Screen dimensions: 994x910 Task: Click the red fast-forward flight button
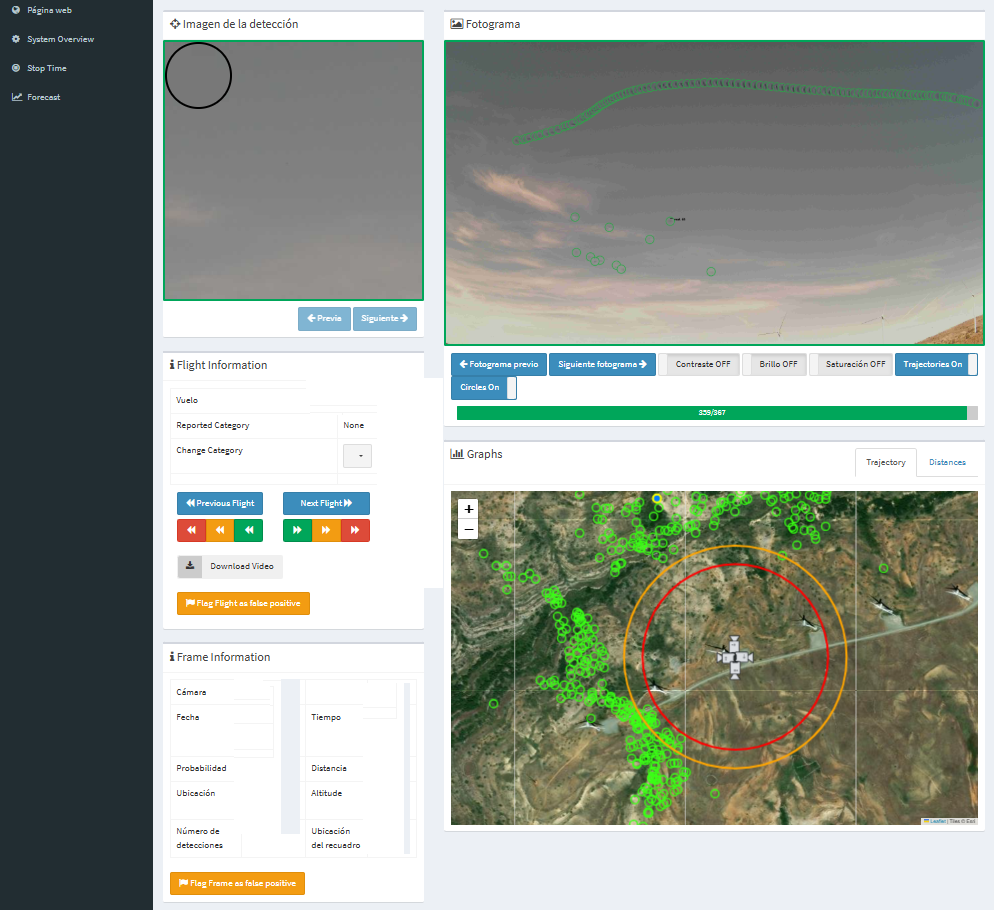point(355,530)
